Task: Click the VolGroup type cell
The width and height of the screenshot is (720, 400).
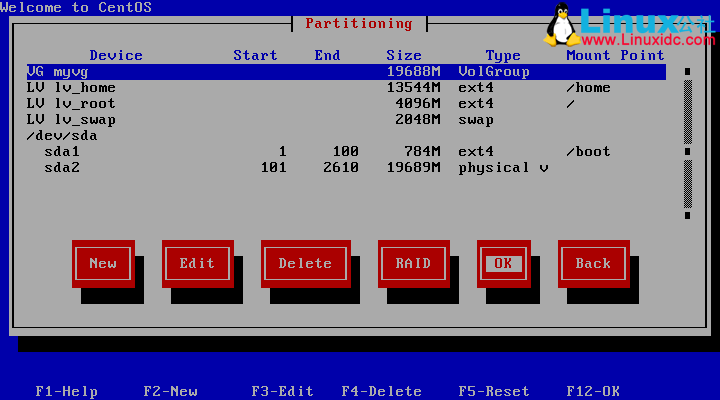Action: [x=494, y=72]
